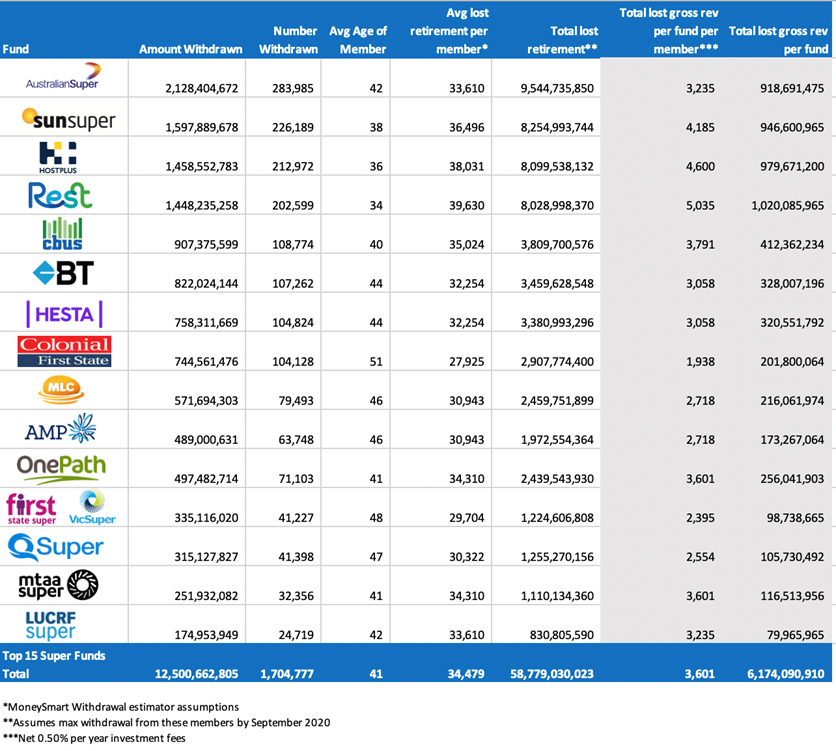Click HESTA total lost retirement 3,380,993,296
Viewport: 836px width, 751px height.
[x=557, y=322]
